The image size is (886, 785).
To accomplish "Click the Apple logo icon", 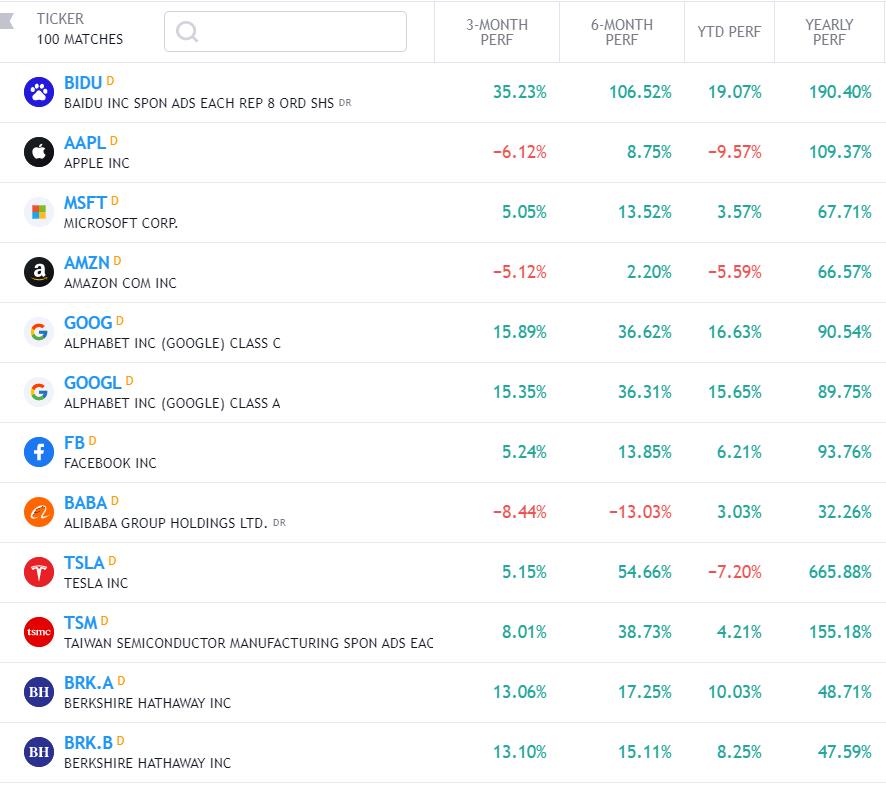I will click(39, 152).
